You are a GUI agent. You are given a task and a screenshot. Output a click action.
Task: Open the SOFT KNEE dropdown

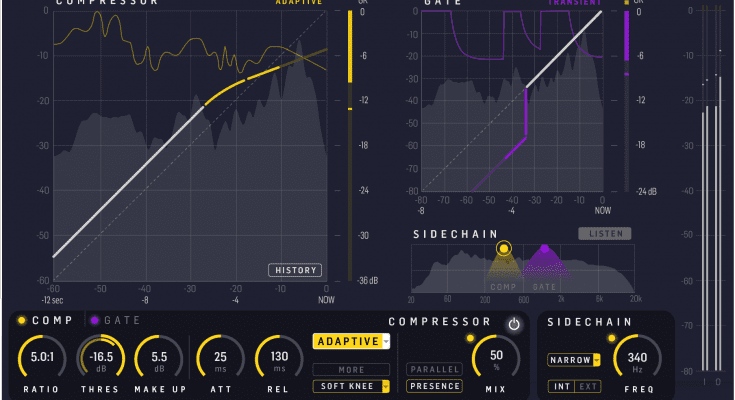point(351,386)
